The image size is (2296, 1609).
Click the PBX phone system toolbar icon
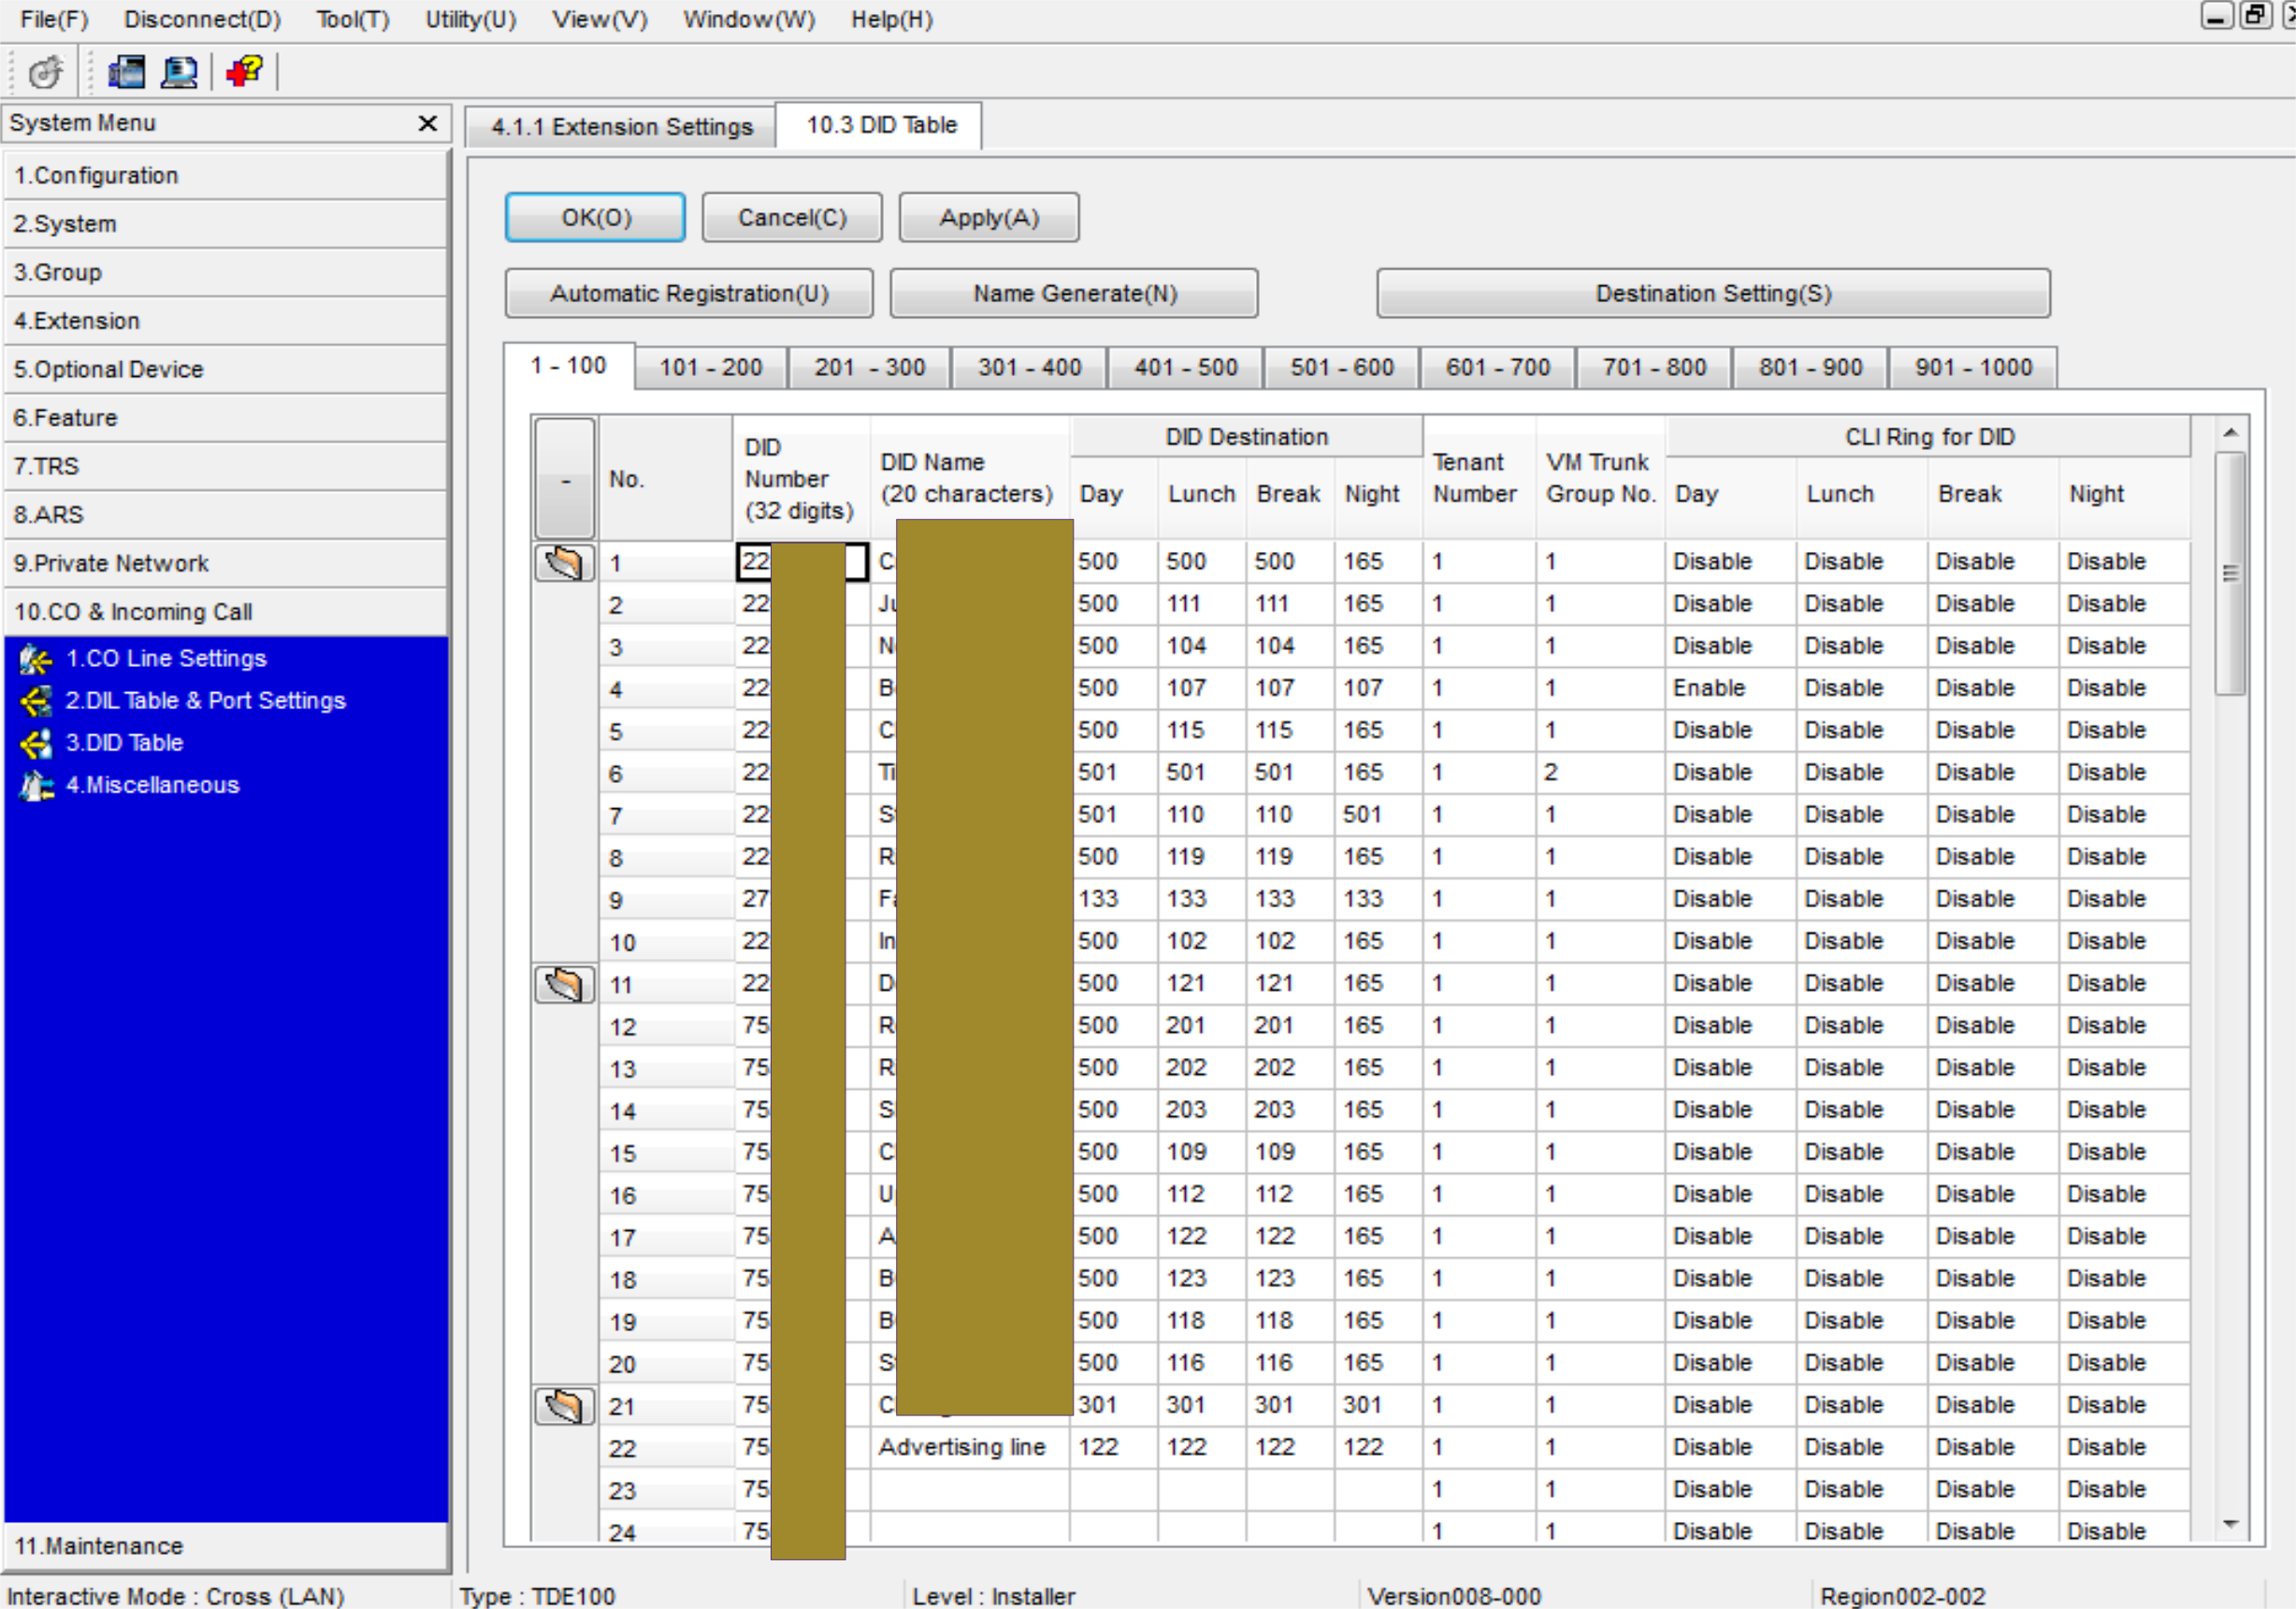tap(126, 72)
